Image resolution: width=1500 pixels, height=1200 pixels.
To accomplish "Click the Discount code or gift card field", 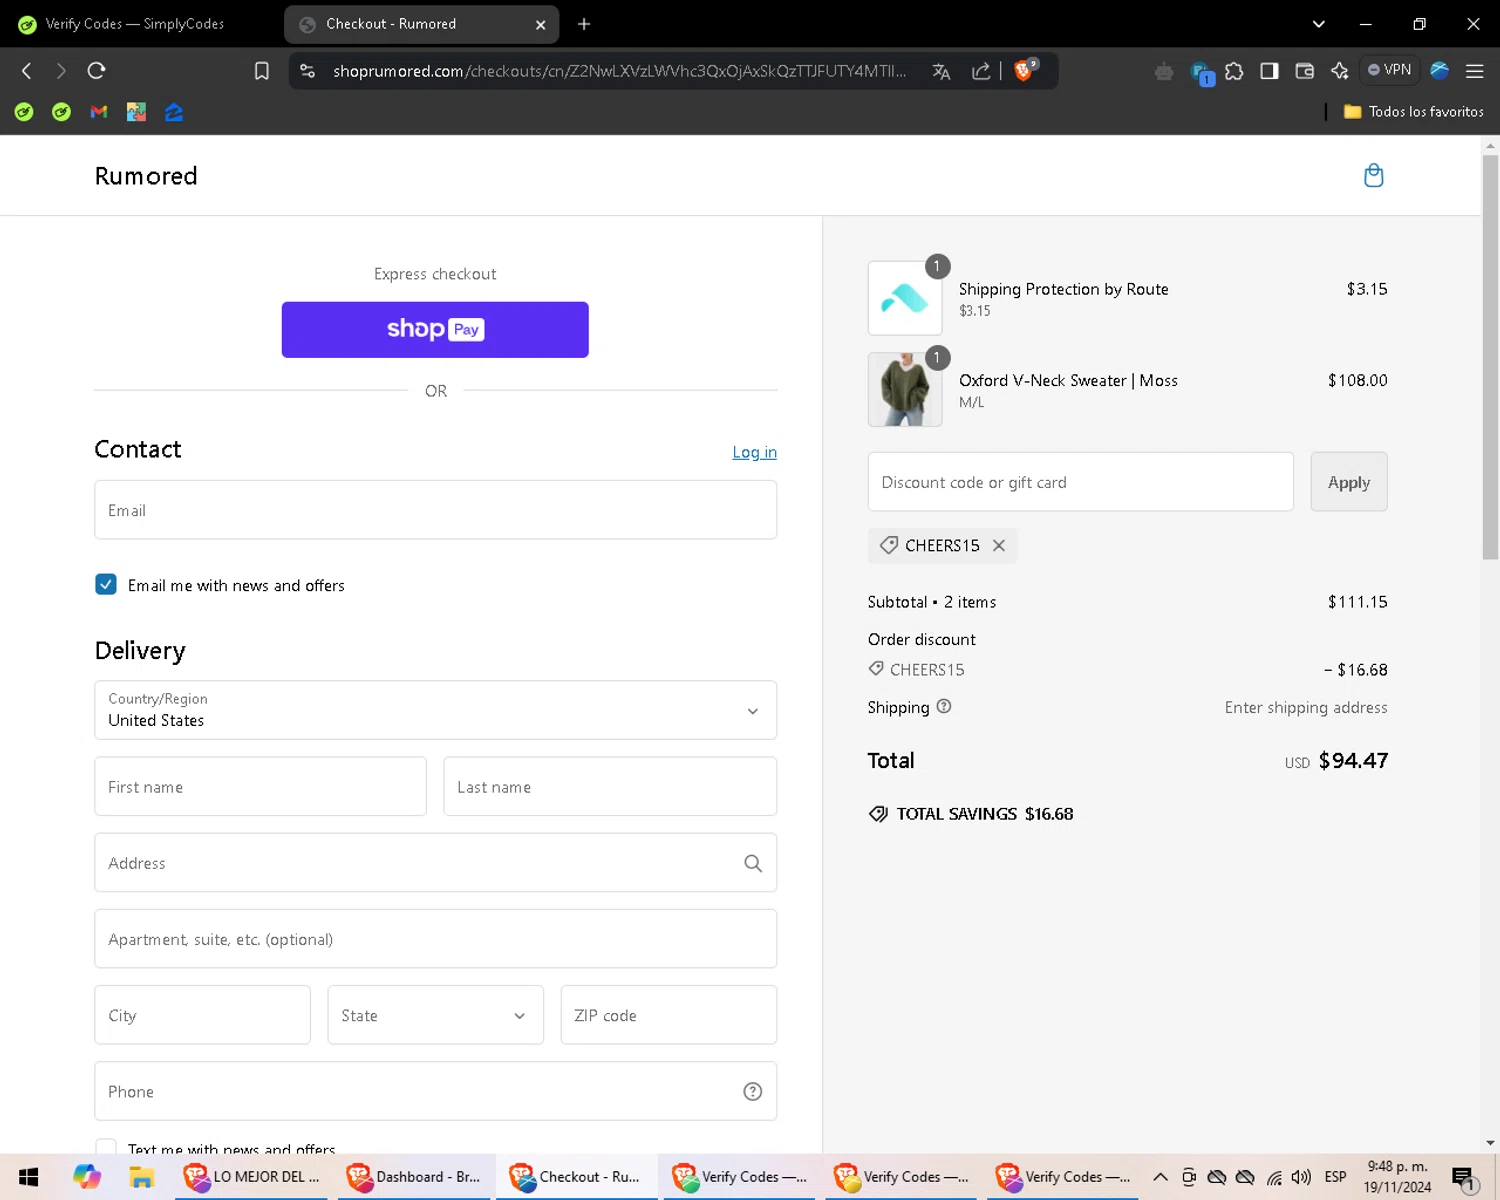I will (x=1081, y=482).
